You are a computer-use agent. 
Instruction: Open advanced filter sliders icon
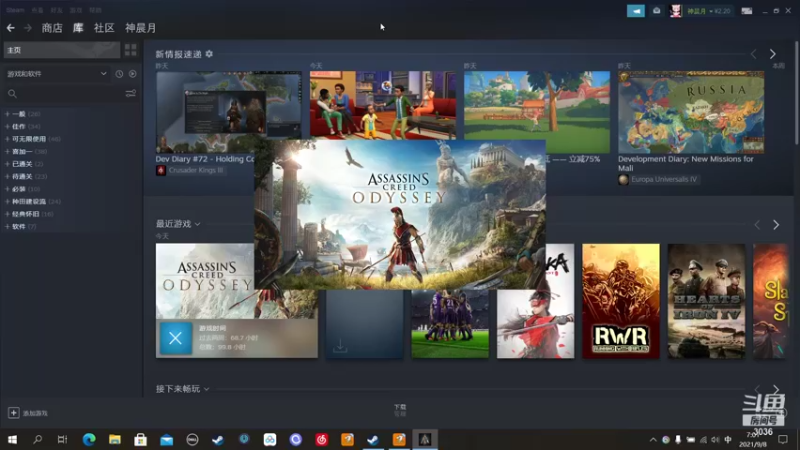131,94
